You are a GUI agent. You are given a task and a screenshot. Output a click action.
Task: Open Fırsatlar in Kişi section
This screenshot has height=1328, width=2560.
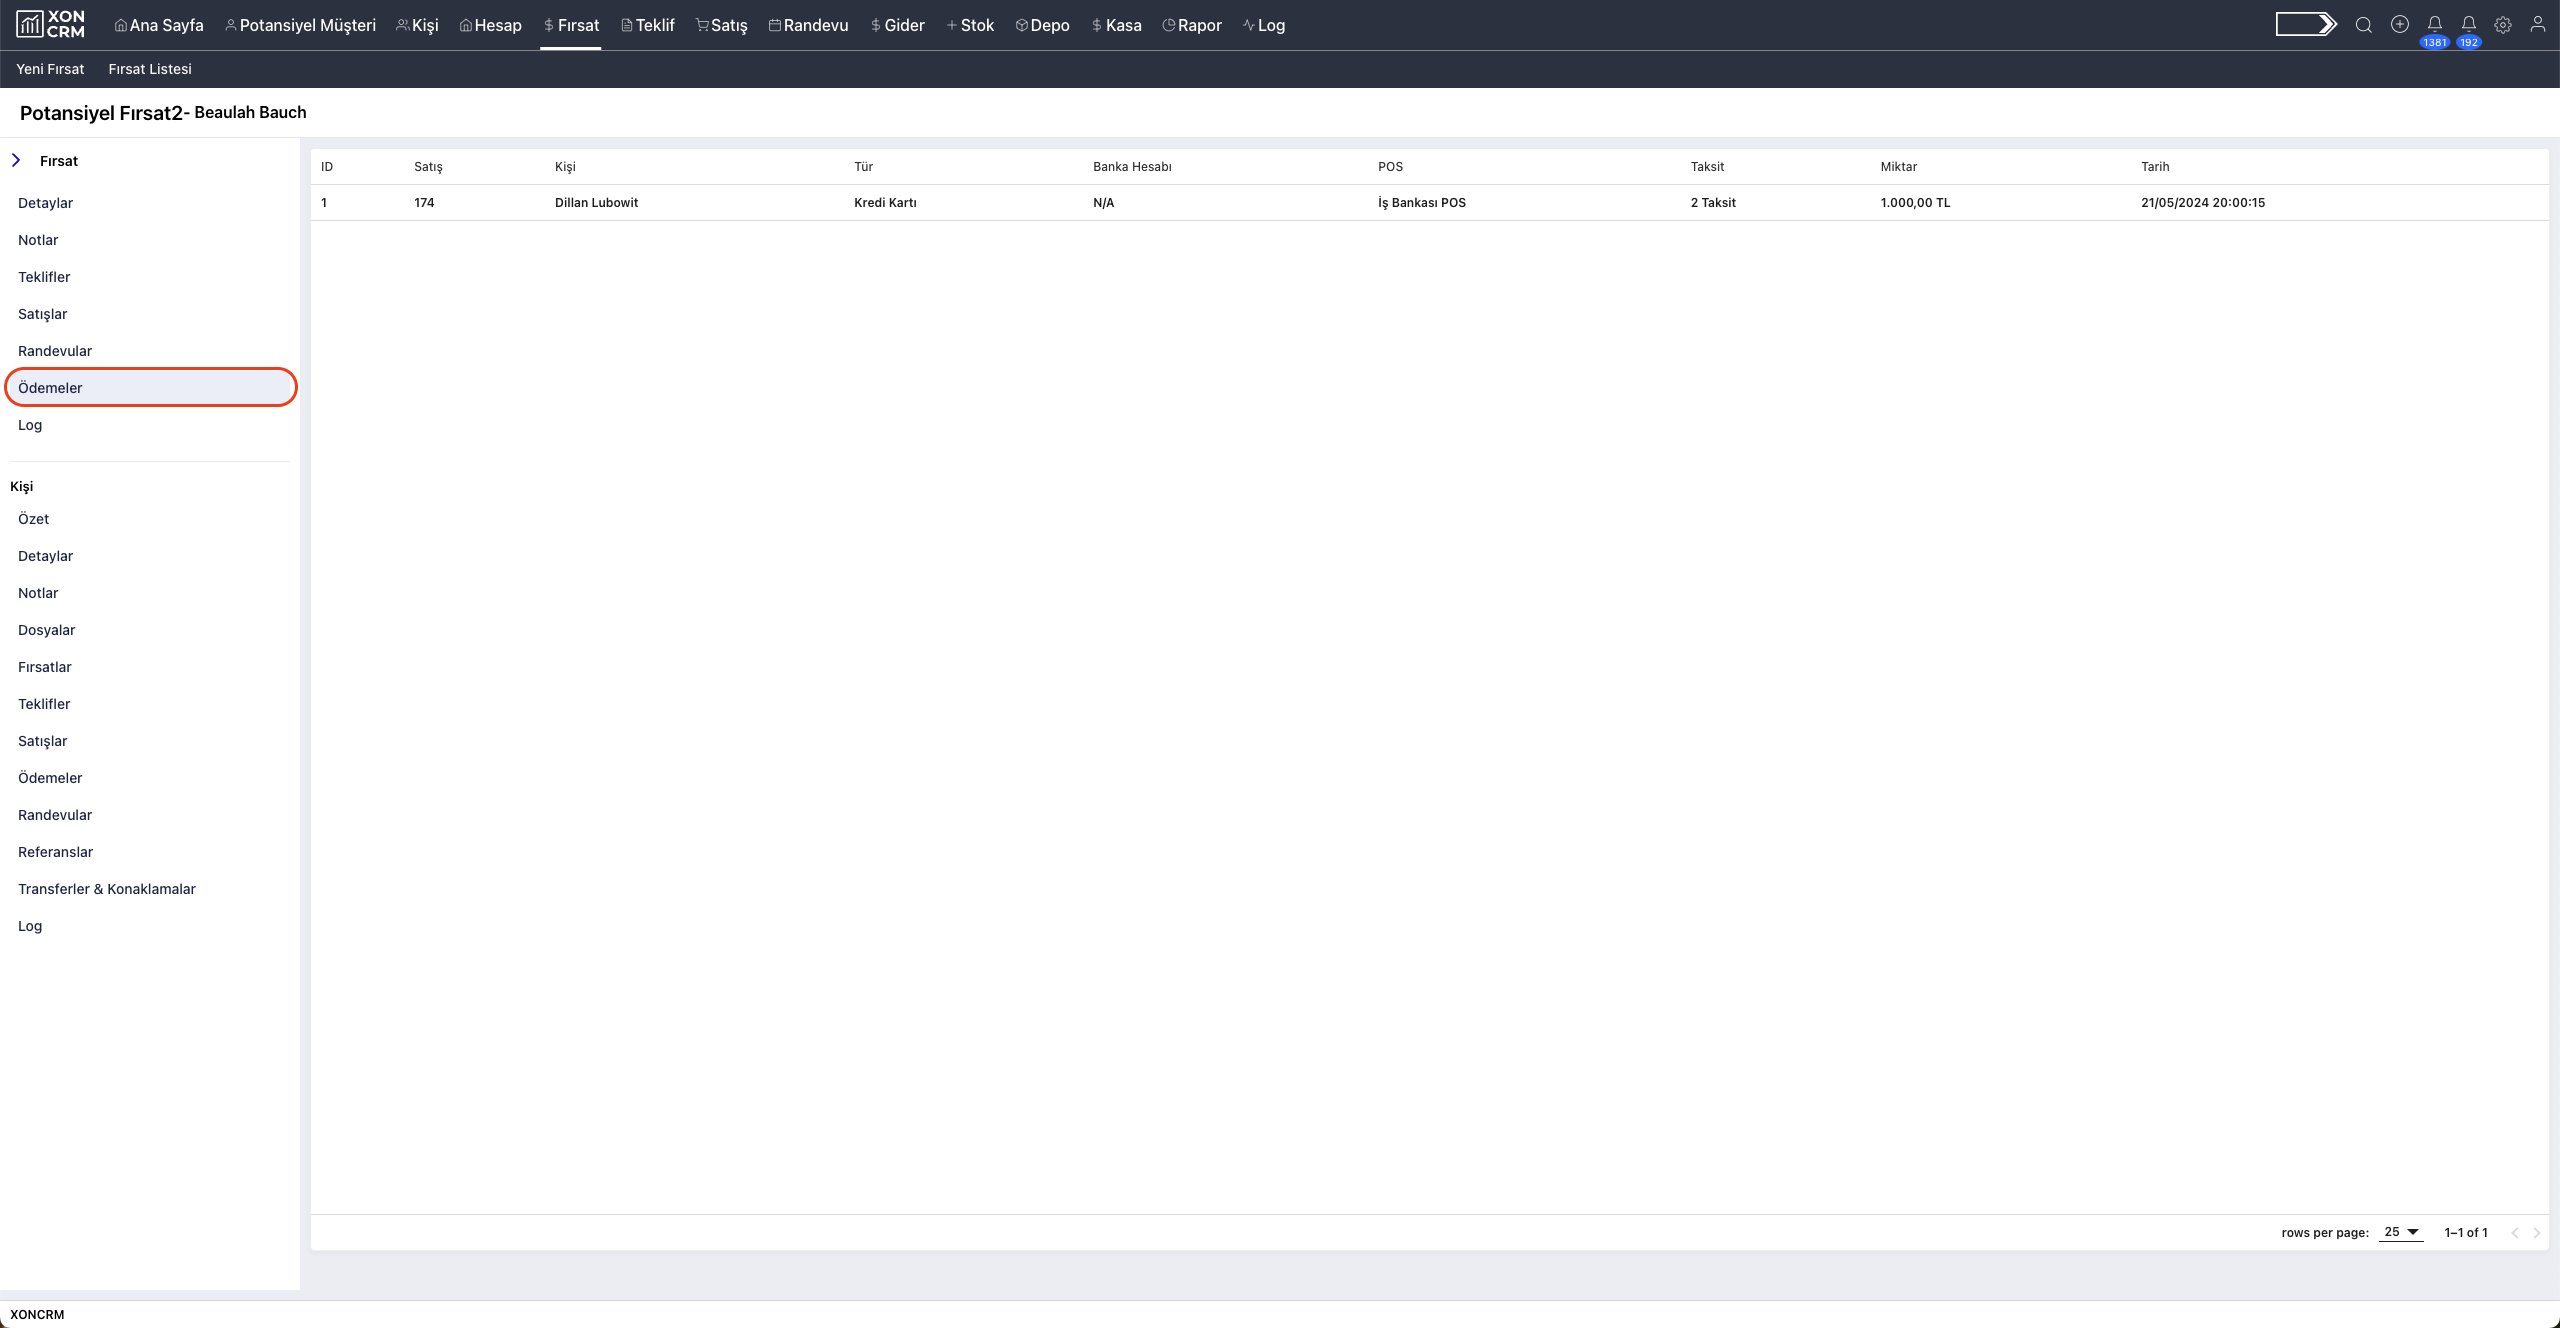coord(45,667)
